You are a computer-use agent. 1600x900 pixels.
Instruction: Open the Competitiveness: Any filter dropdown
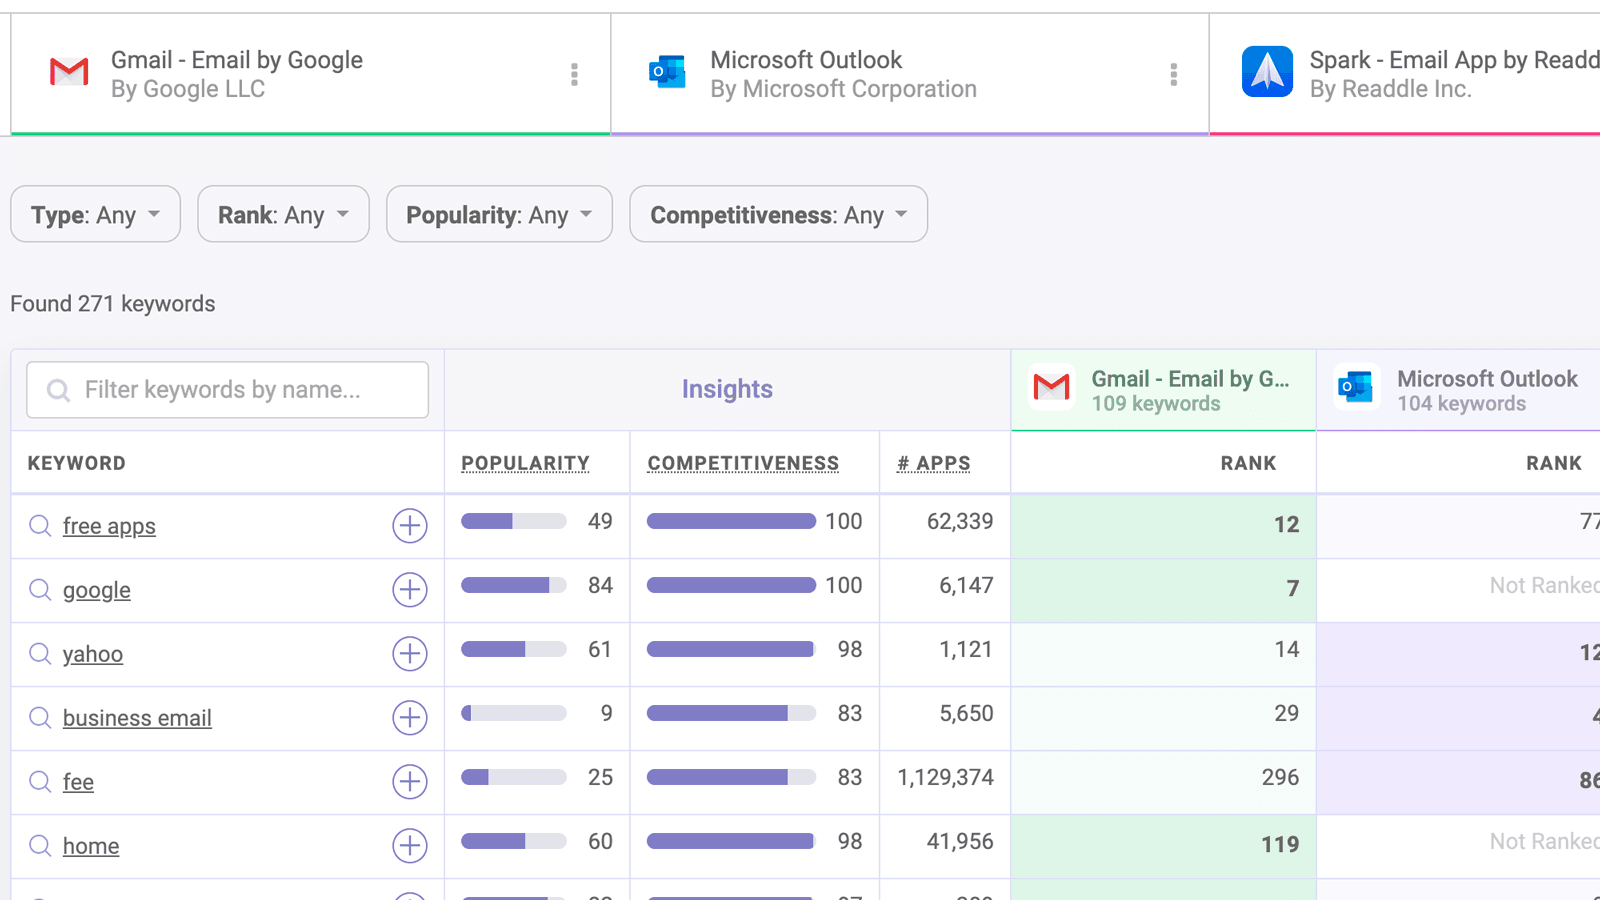779,214
